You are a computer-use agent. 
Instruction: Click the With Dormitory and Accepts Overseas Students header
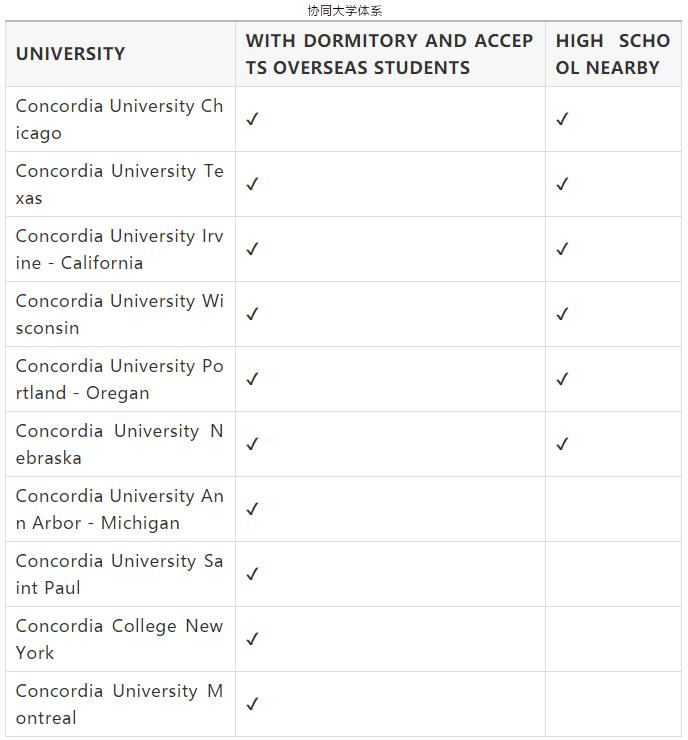click(x=389, y=54)
